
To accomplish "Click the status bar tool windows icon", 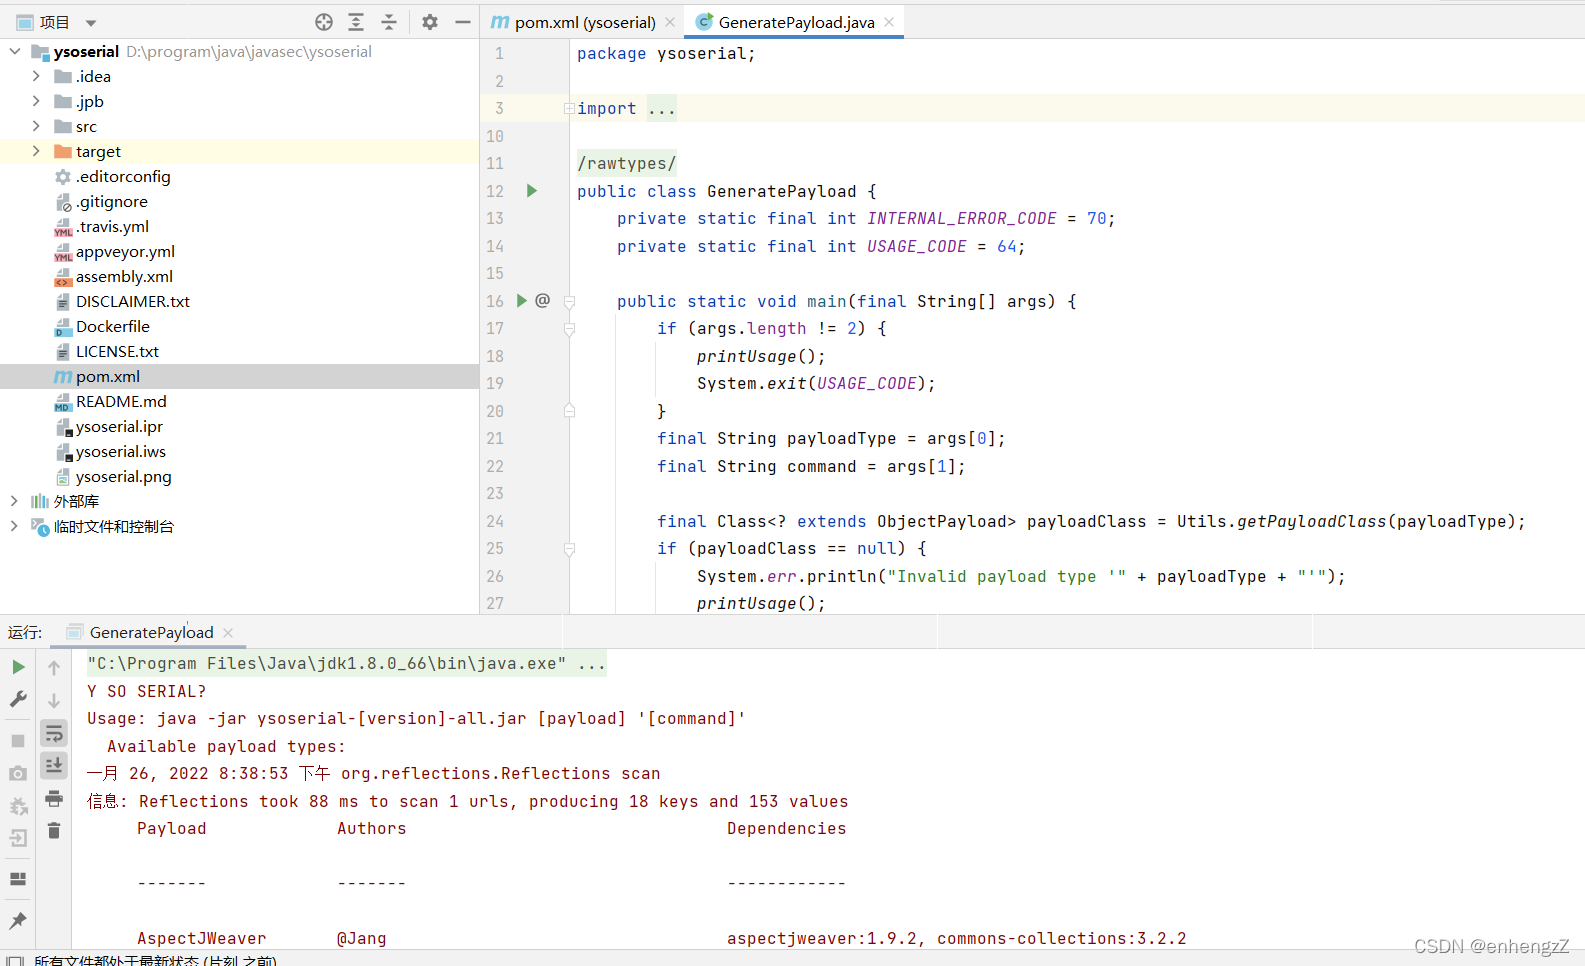I will pos(15,961).
